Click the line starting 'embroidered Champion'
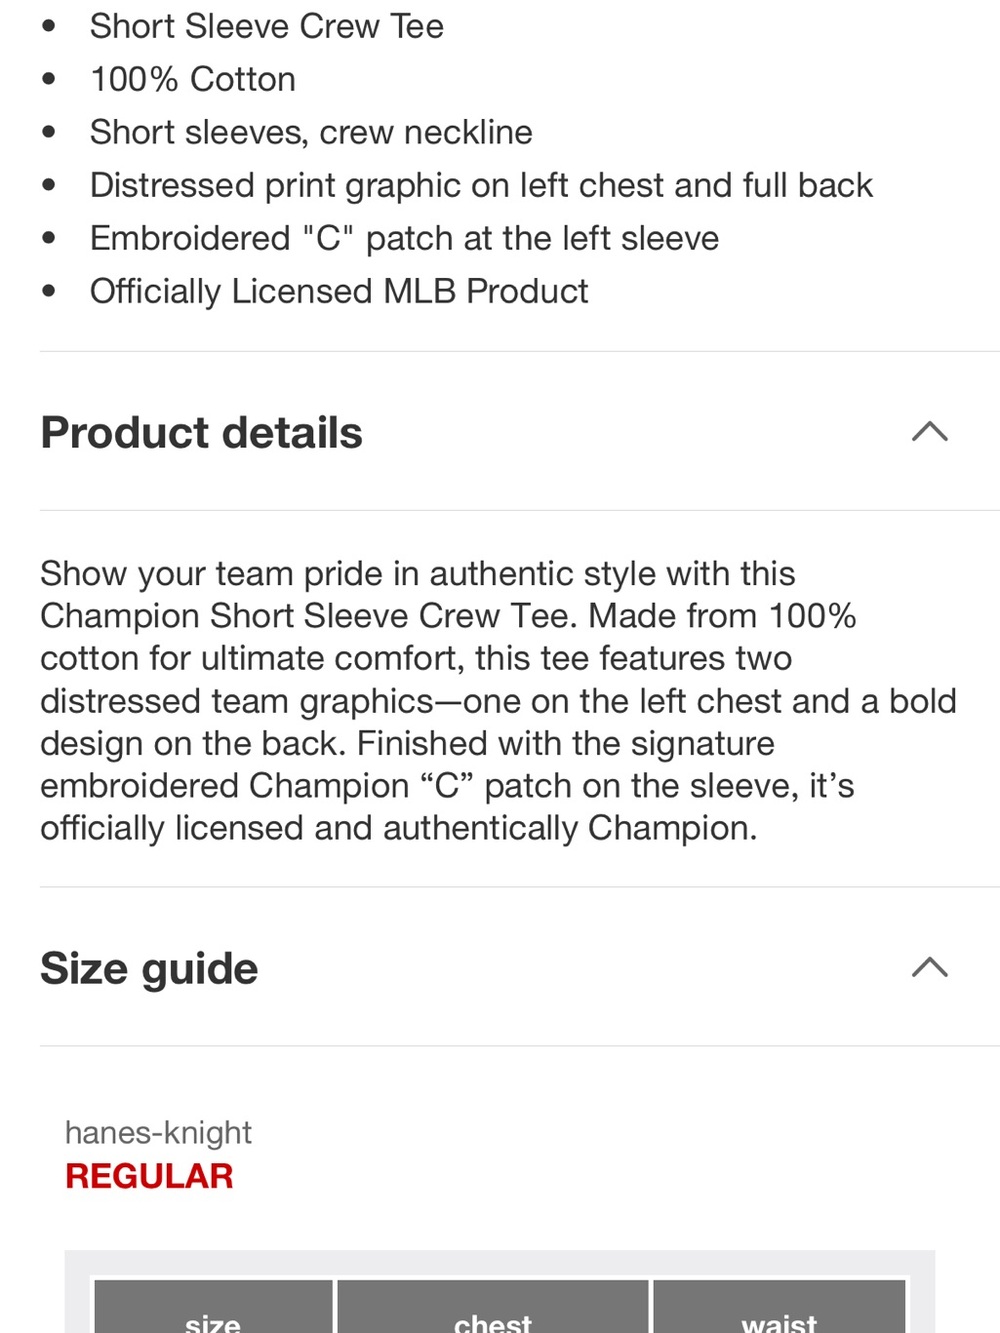The width and height of the screenshot is (1000, 1333). coord(447,786)
